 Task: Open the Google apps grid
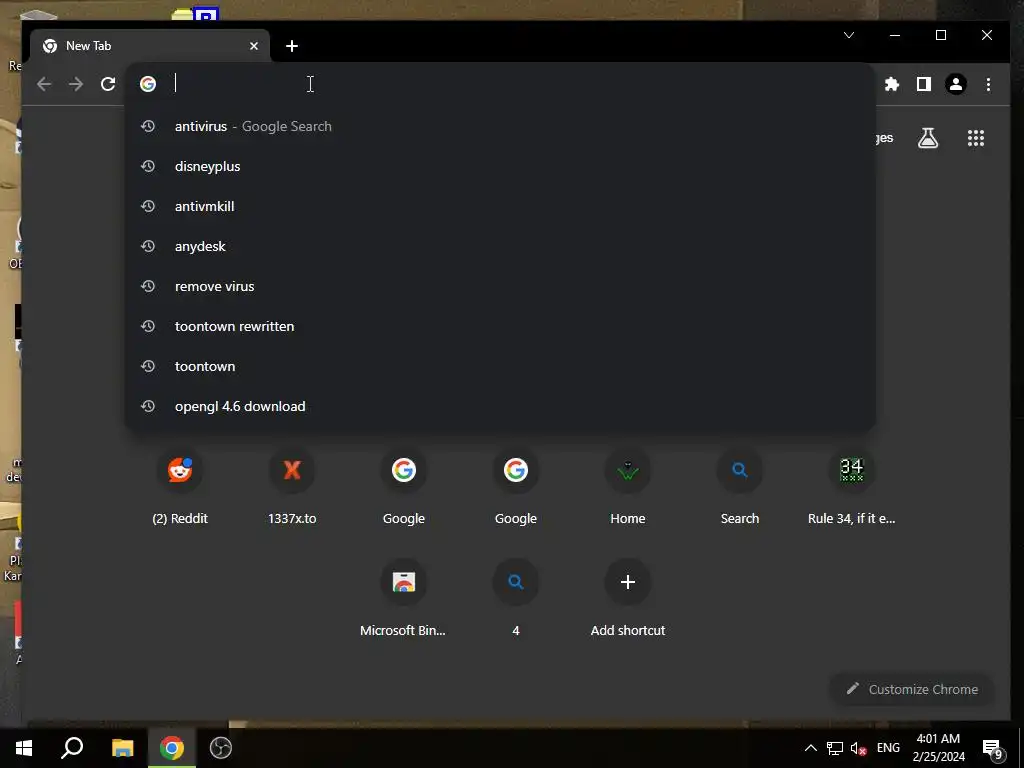point(976,138)
